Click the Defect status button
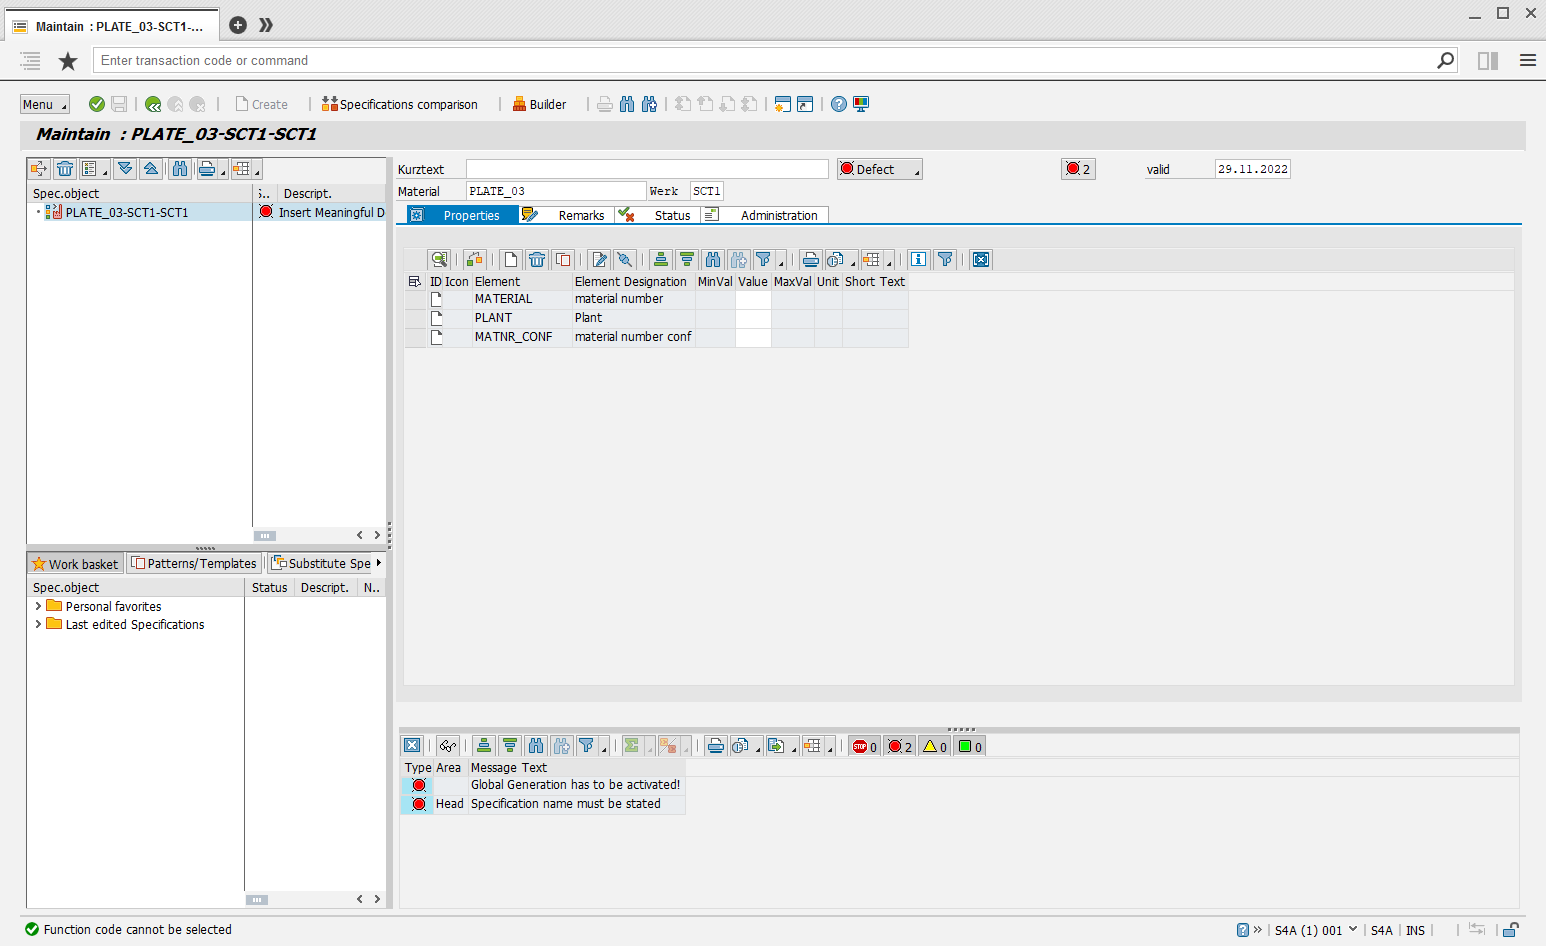 878,168
